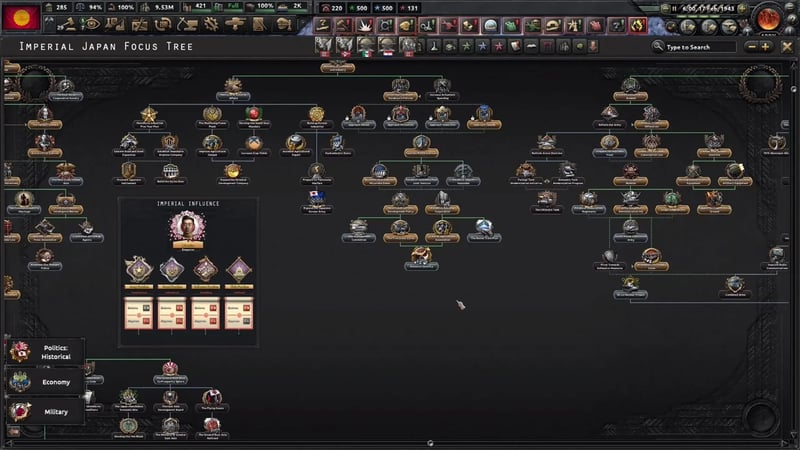
Task: Toggle the red star focus filter
Action: 498,46
